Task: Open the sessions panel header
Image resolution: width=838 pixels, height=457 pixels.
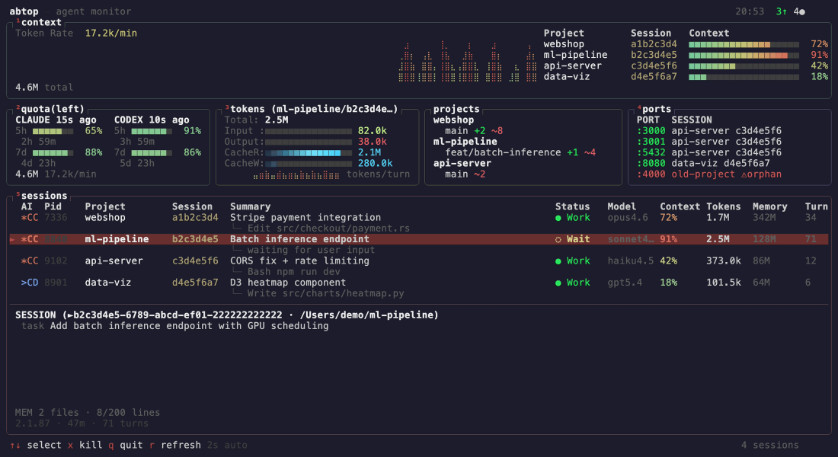Action: click(43, 197)
